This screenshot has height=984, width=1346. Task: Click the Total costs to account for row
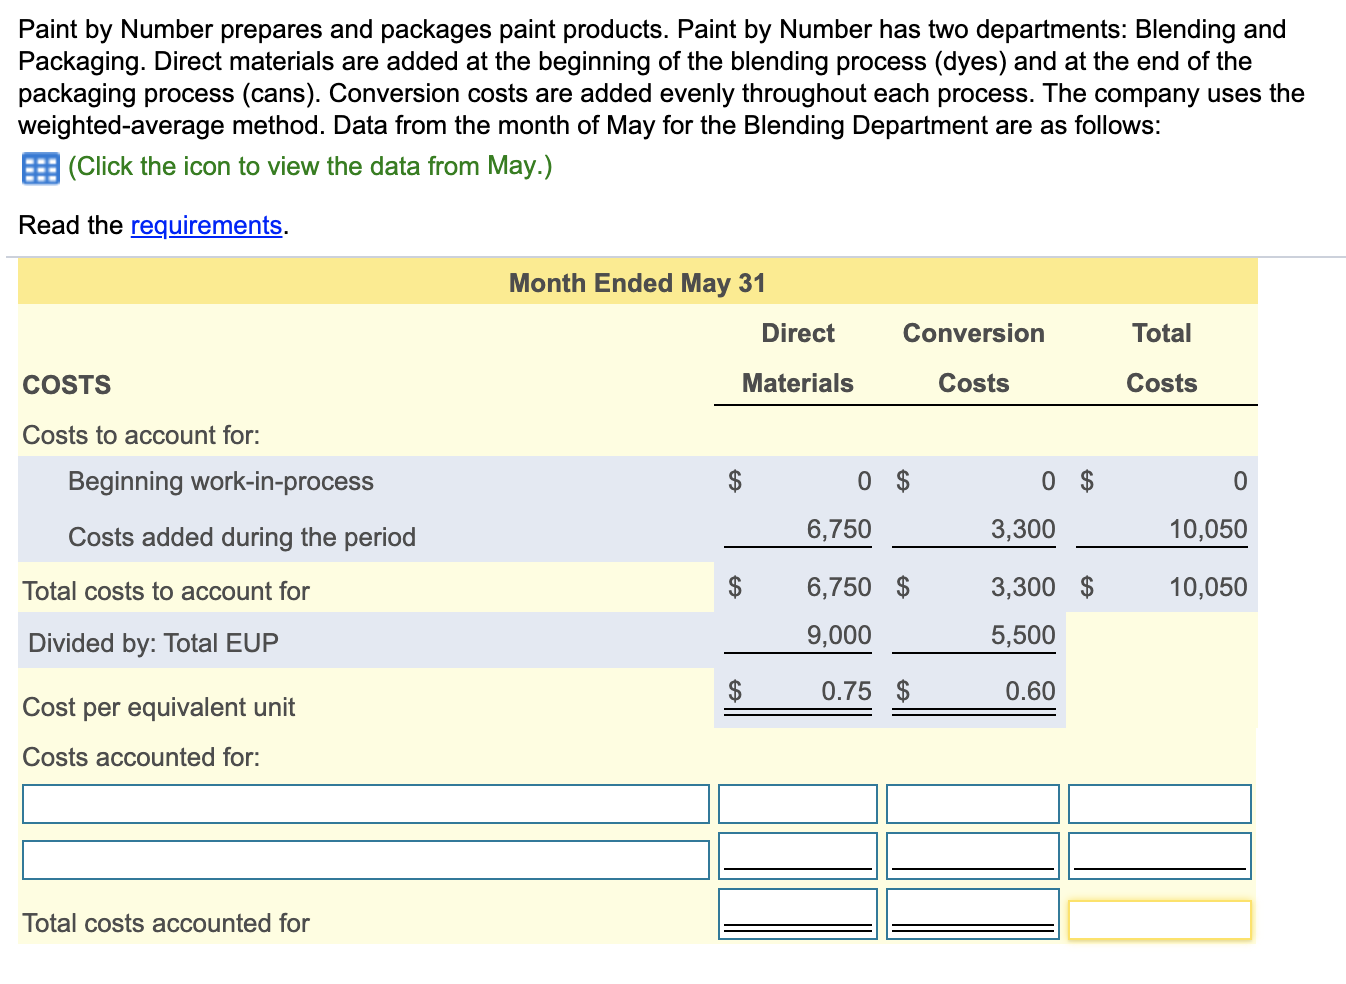166,590
